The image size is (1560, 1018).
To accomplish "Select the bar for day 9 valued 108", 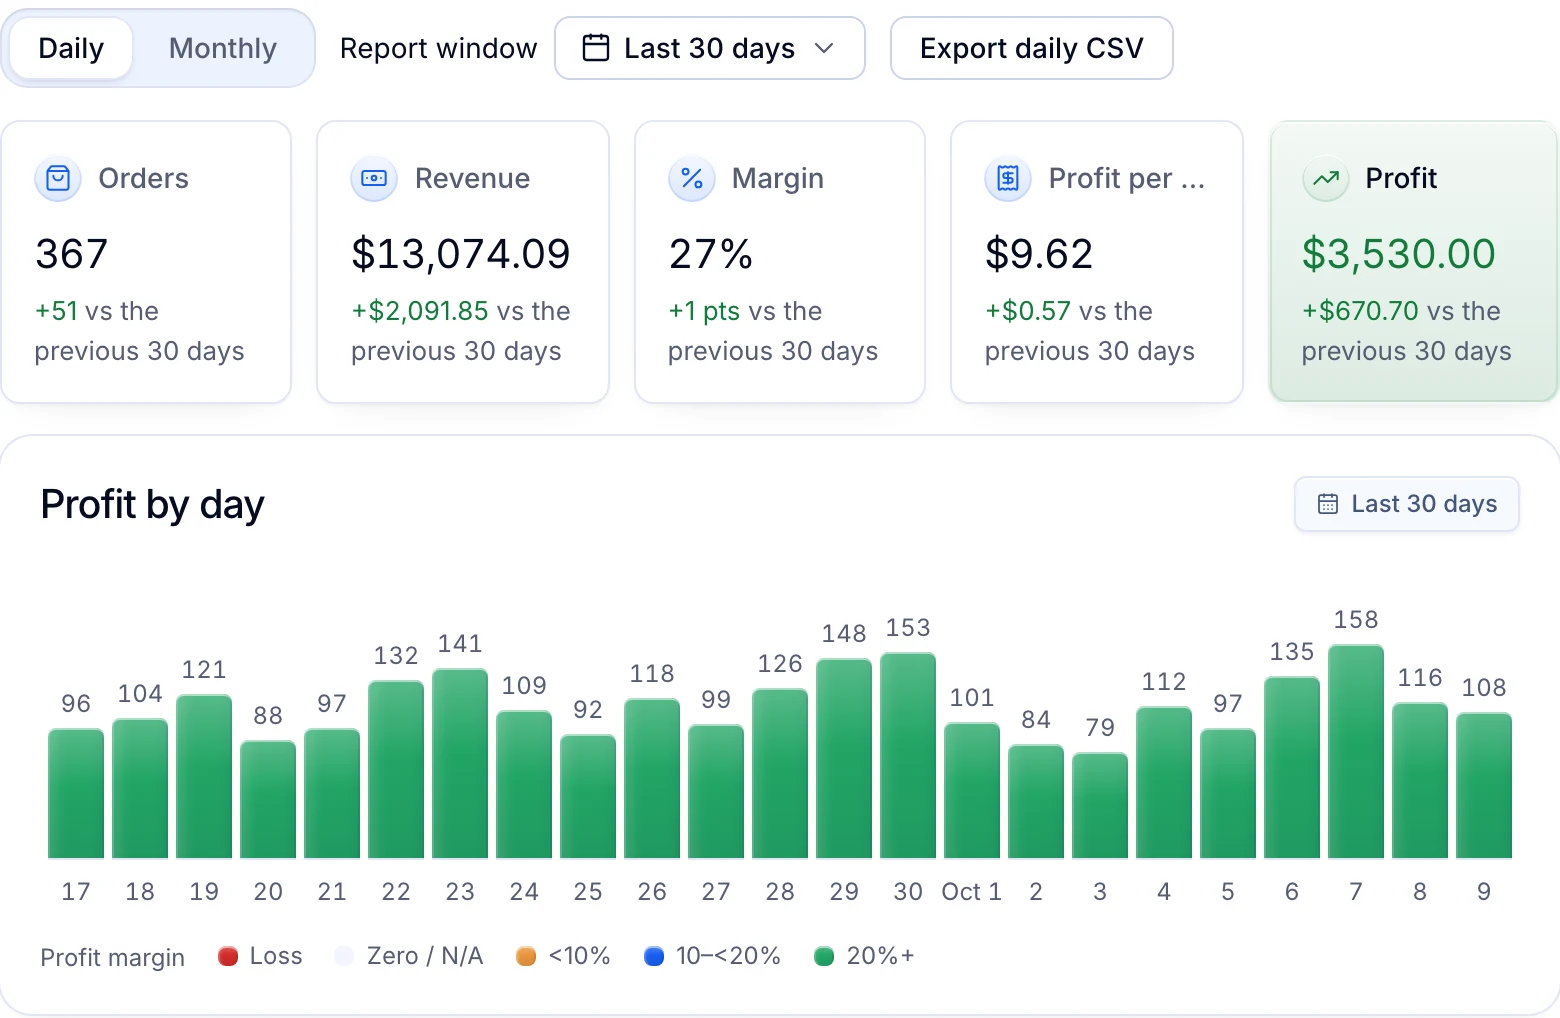I will [x=1484, y=785].
